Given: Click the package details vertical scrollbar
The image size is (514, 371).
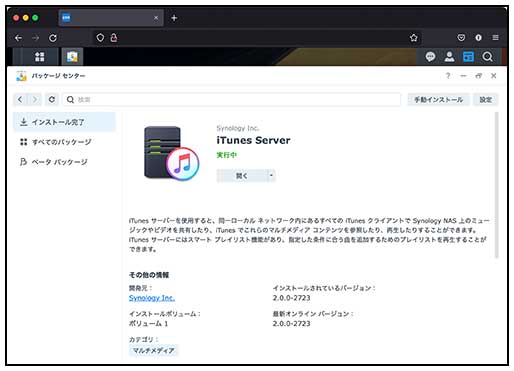Looking at the screenshot, I should pos(496,185).
